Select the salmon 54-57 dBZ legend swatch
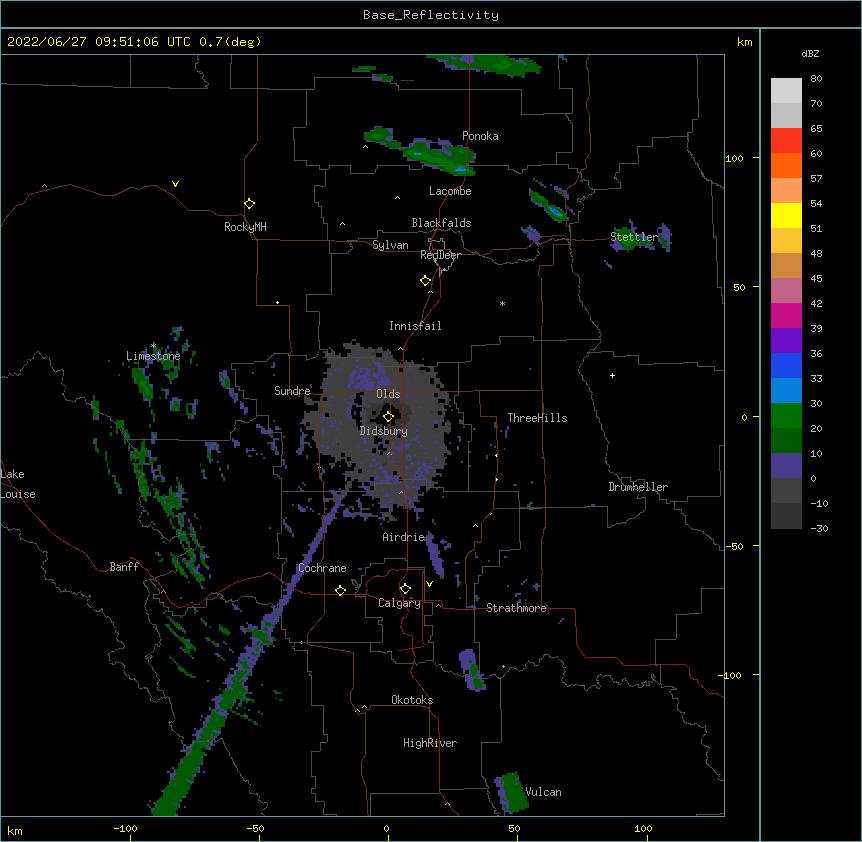Image resolution: width=862 pixels, height=842 pixels. pyautogui.click(x=786, y=190)
